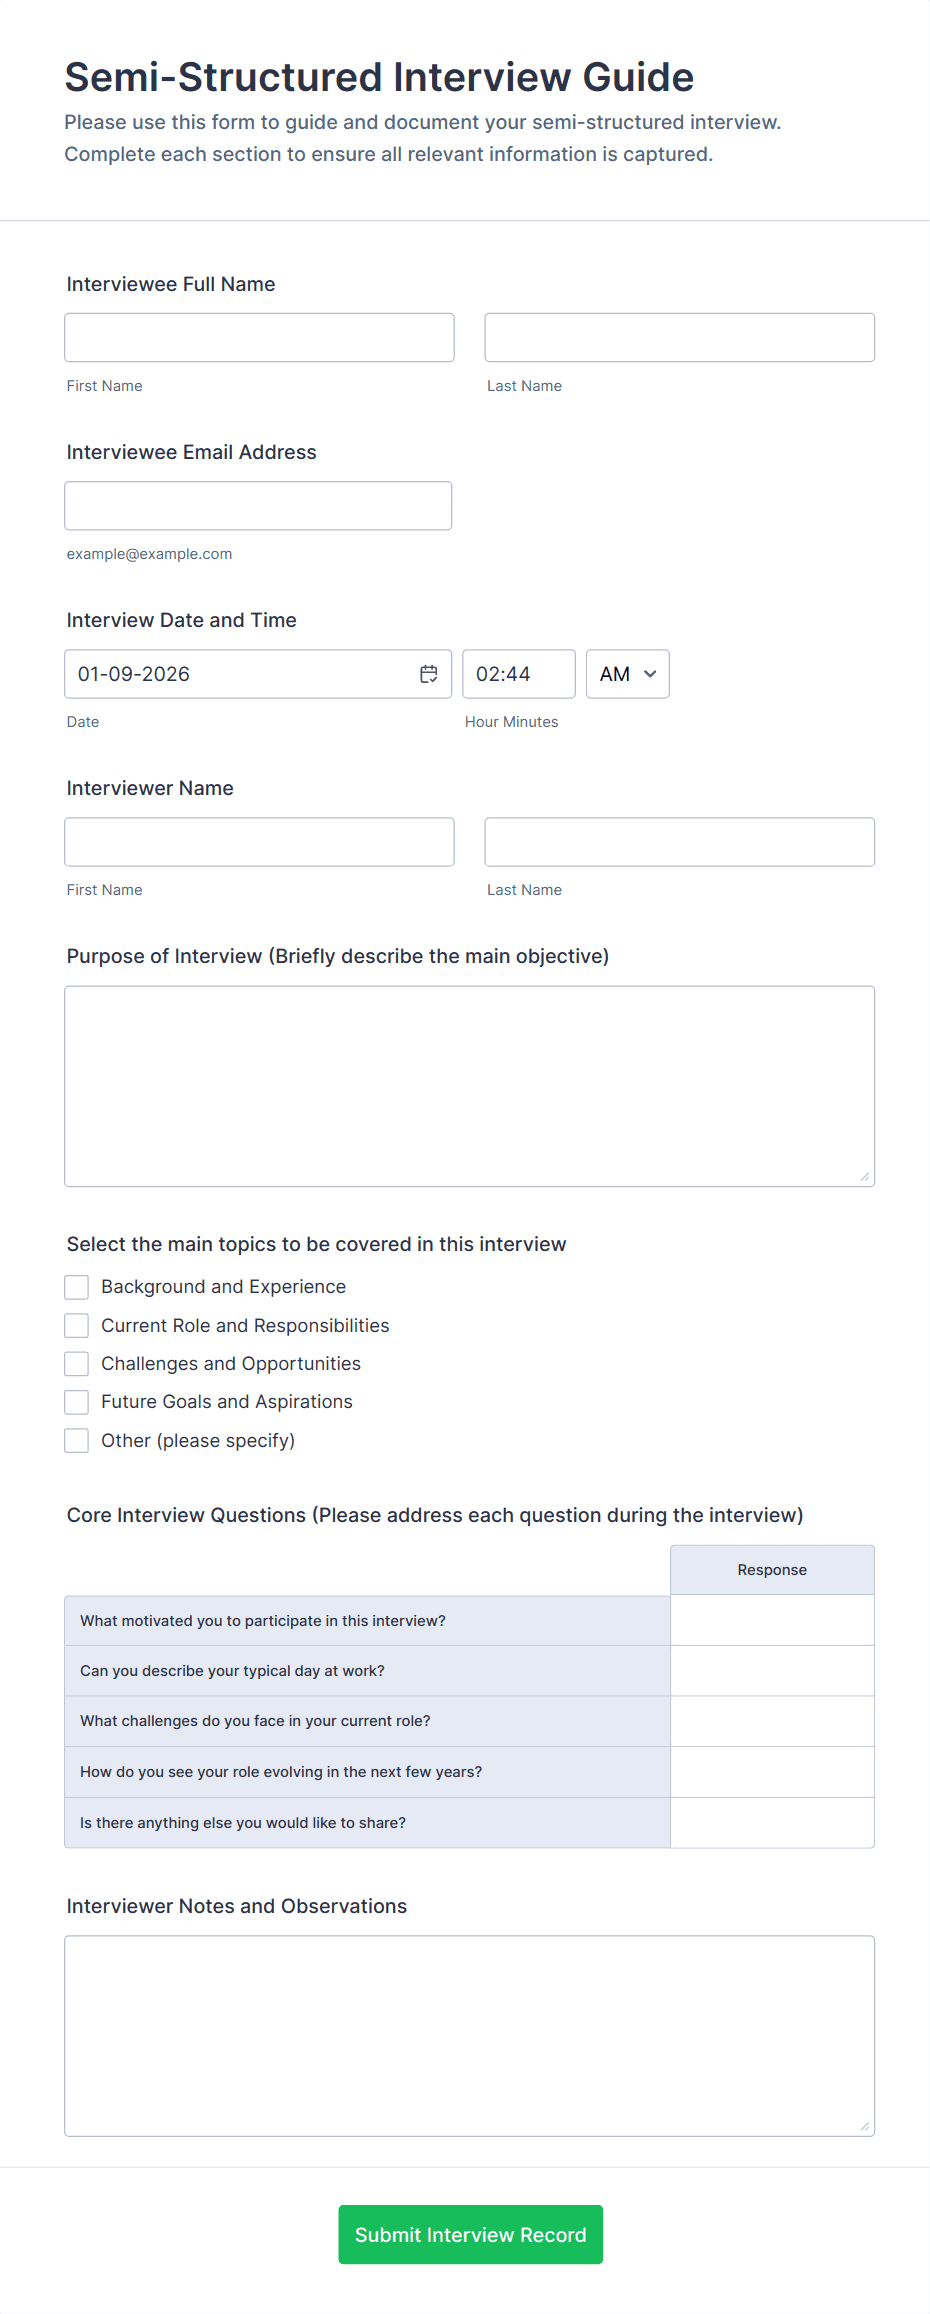Click the Hour Minutes time field
The height and width of the screenshot is (2314, 930).
coord(518,674)
